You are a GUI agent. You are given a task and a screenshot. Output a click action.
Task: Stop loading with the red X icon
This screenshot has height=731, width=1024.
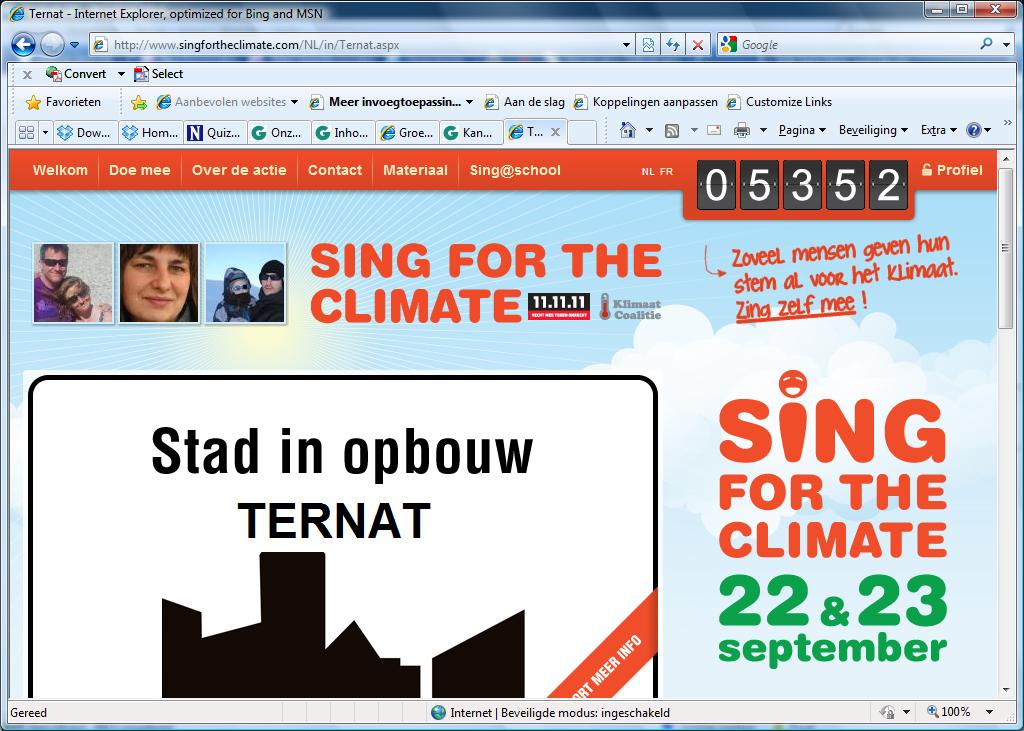click(x=697, y=45)
